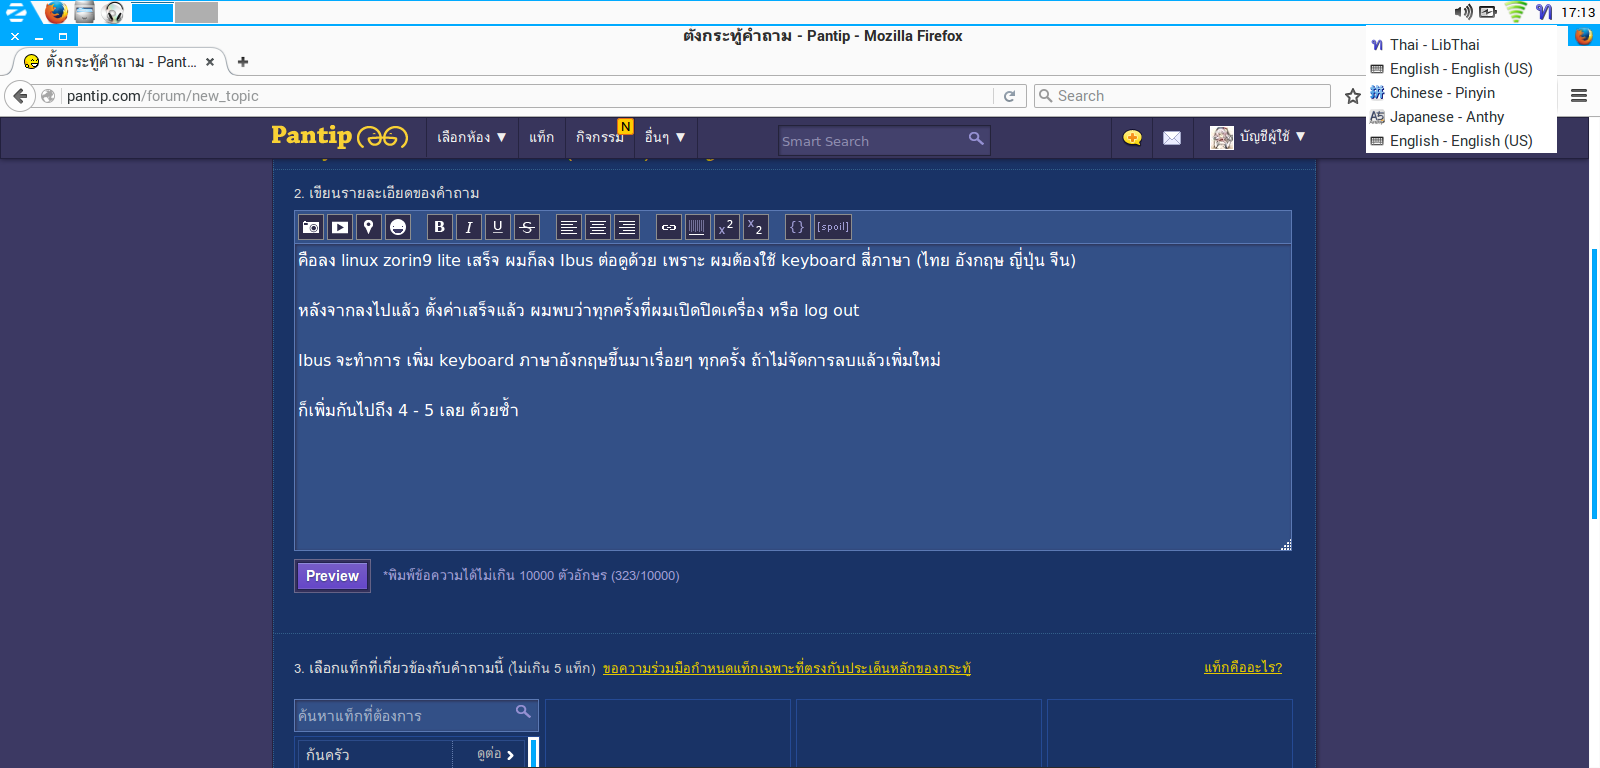Insert a spoil tag
The image size is (1600, 768).
(x=833, y=227)
